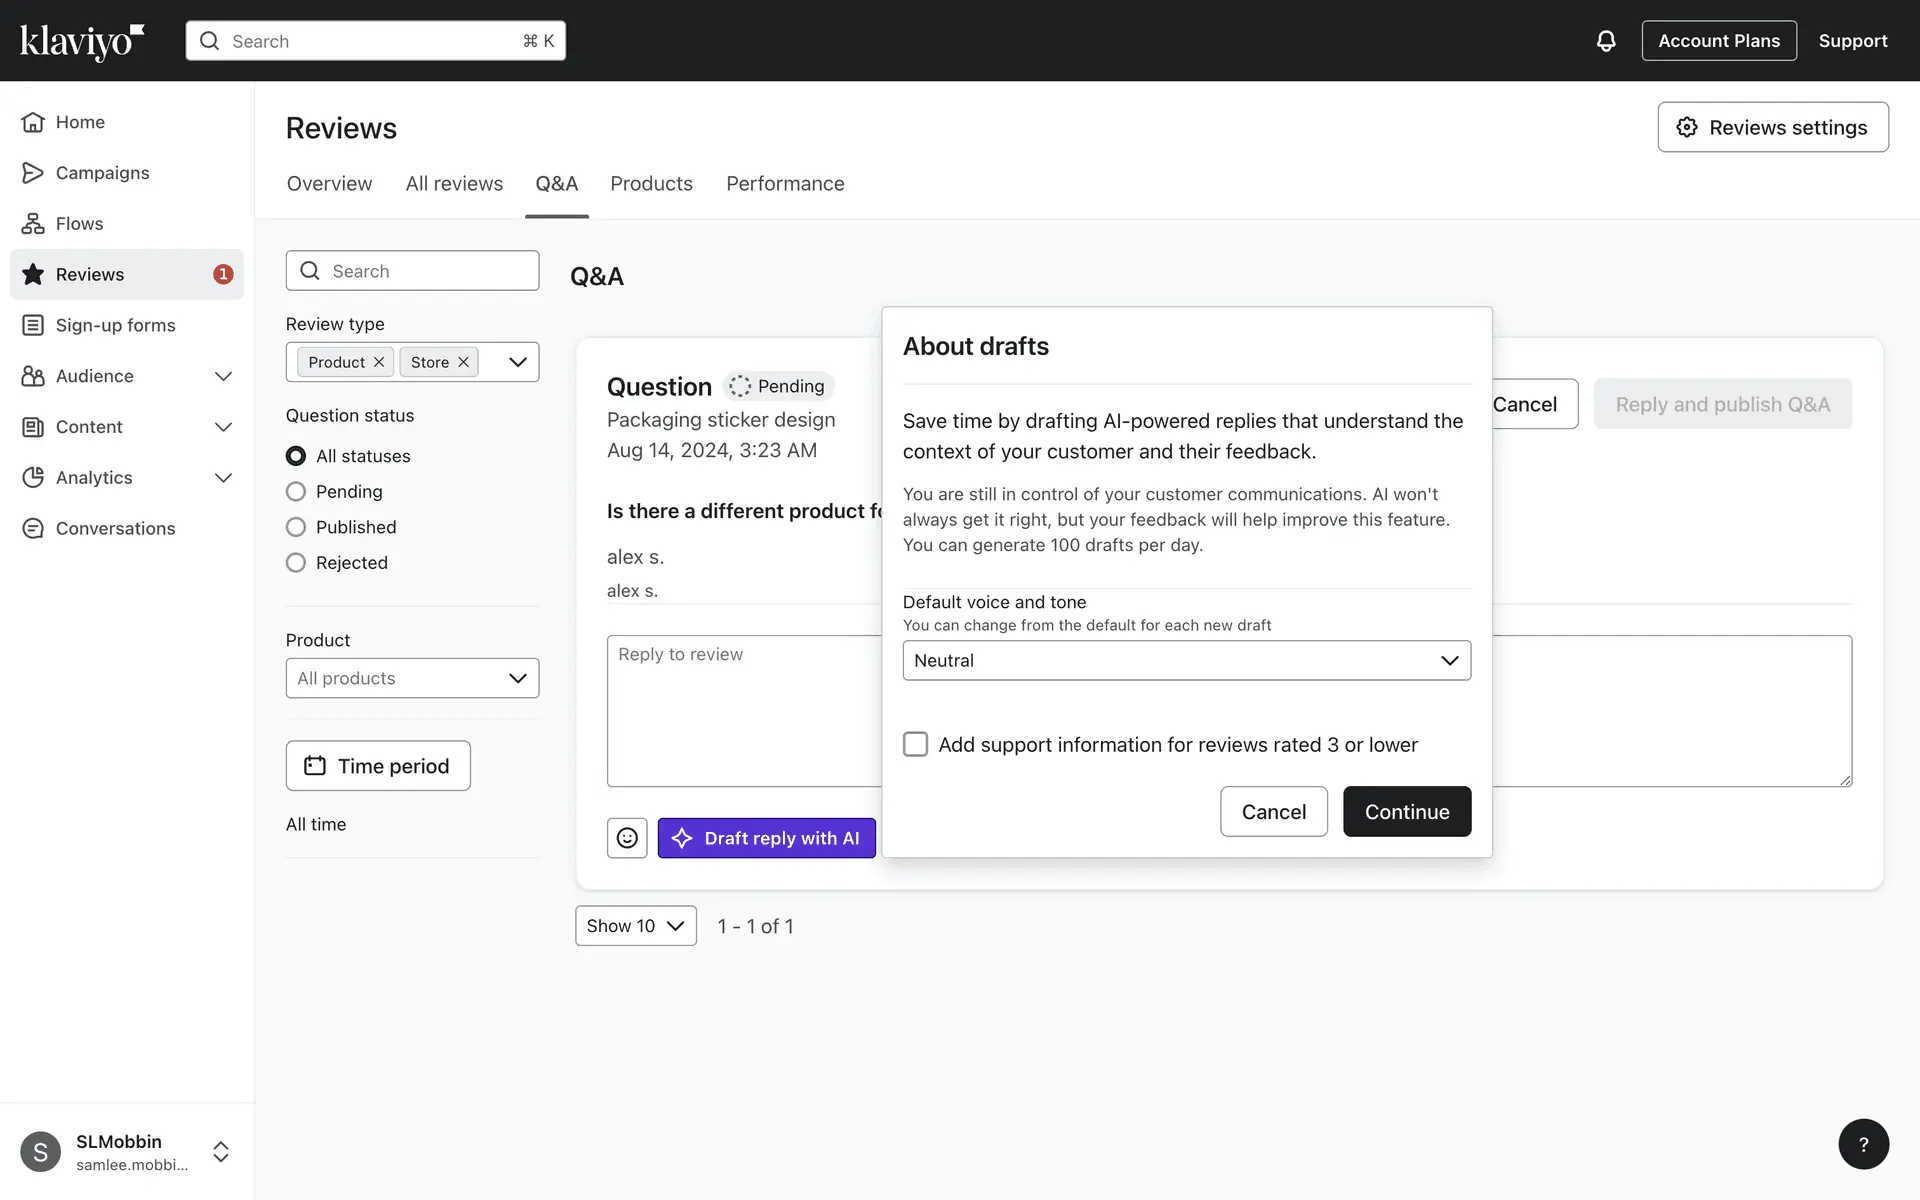Click Continue in About drafts dialog

click(x=1406, y=812)
